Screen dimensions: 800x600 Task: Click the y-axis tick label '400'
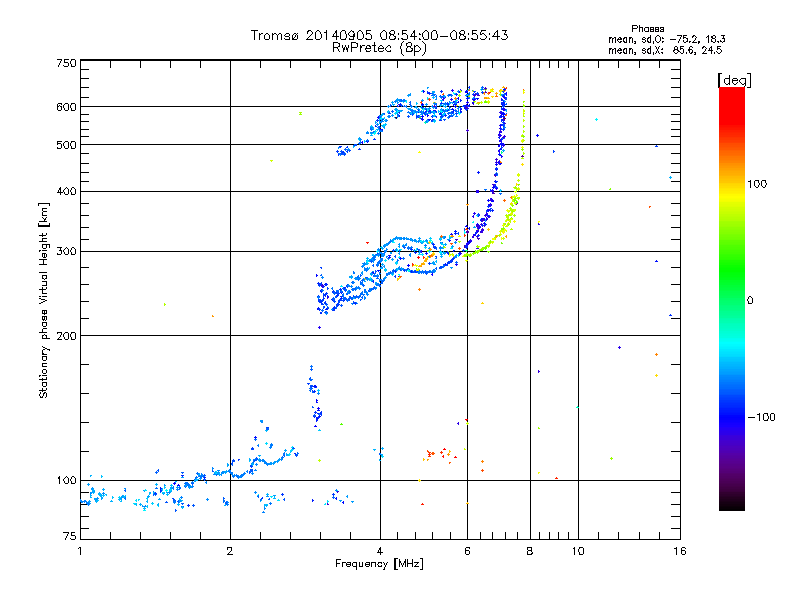tap(66, 191)
